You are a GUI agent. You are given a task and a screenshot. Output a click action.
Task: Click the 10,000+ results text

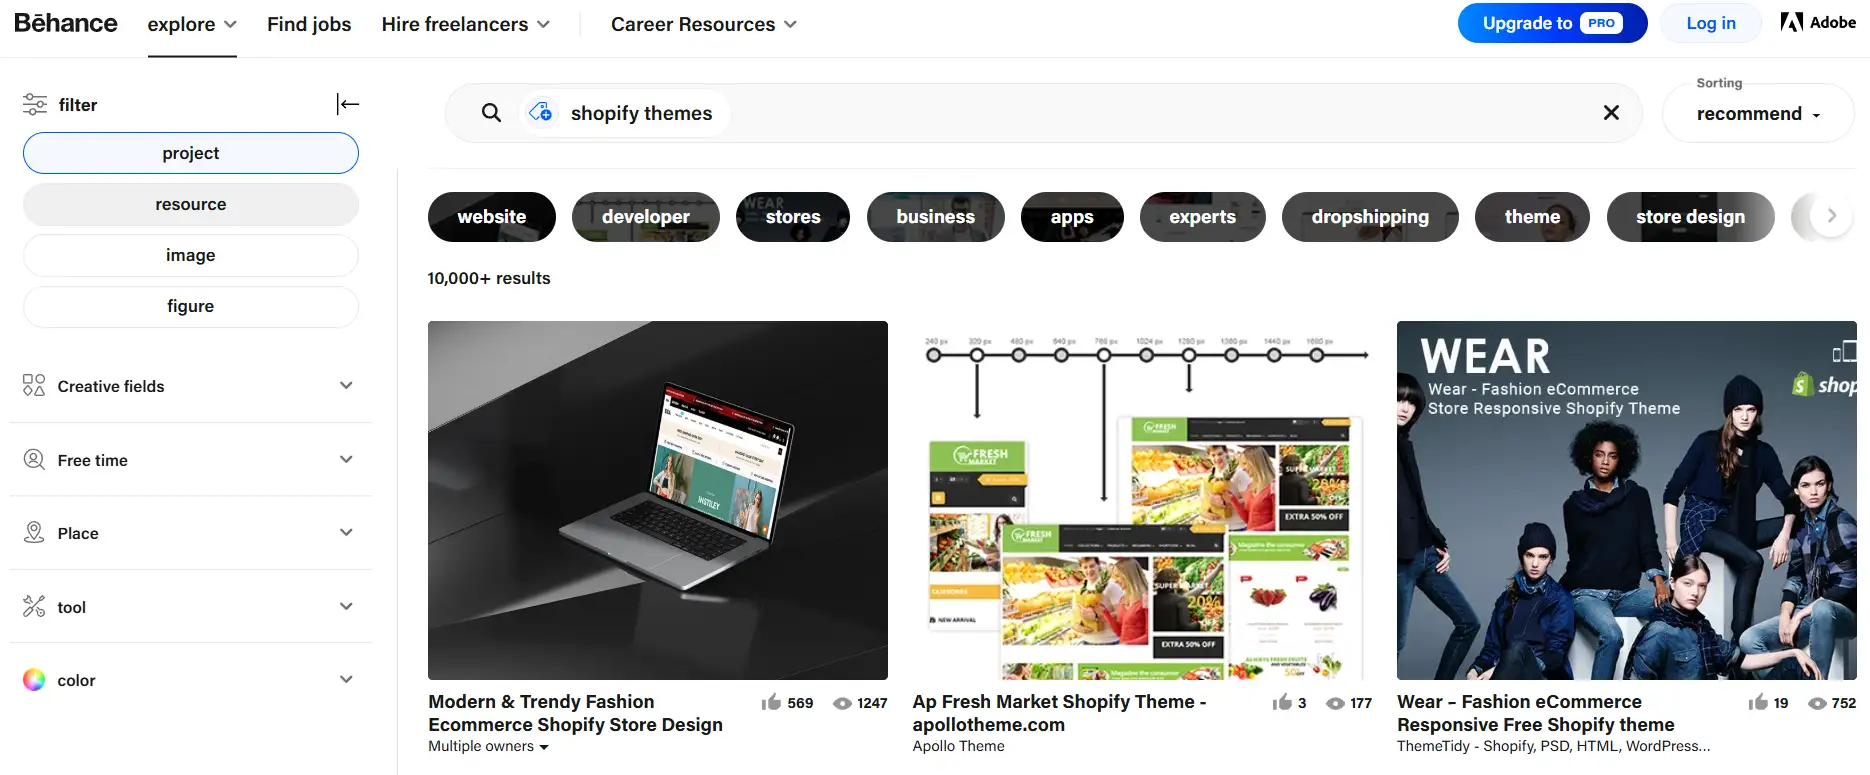point(489,278)
